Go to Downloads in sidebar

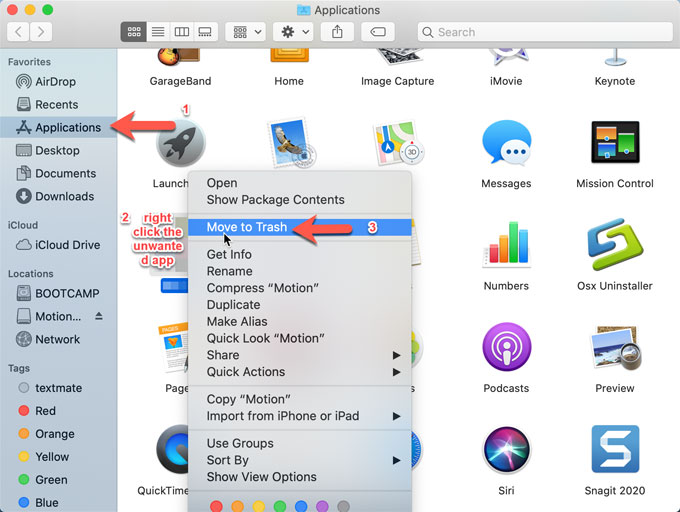(64, 196)
